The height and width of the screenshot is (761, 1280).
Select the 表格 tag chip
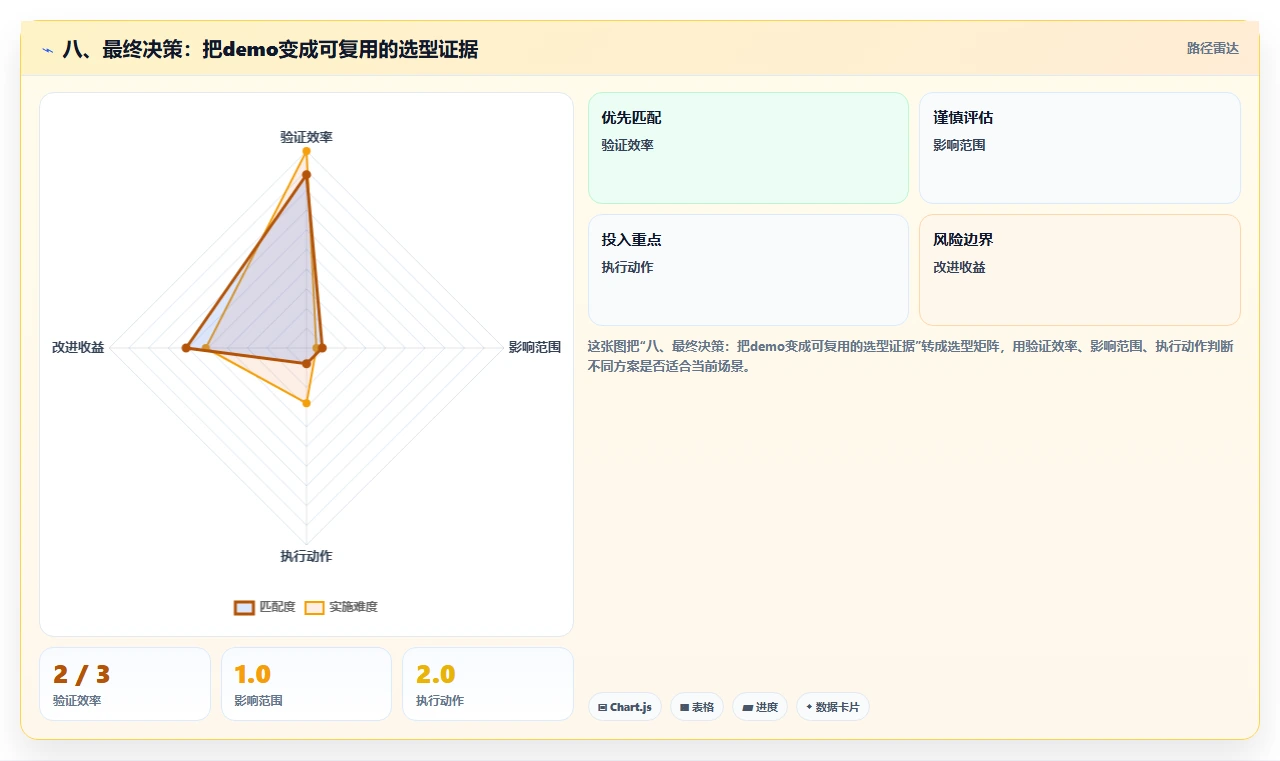coord(697,707)
